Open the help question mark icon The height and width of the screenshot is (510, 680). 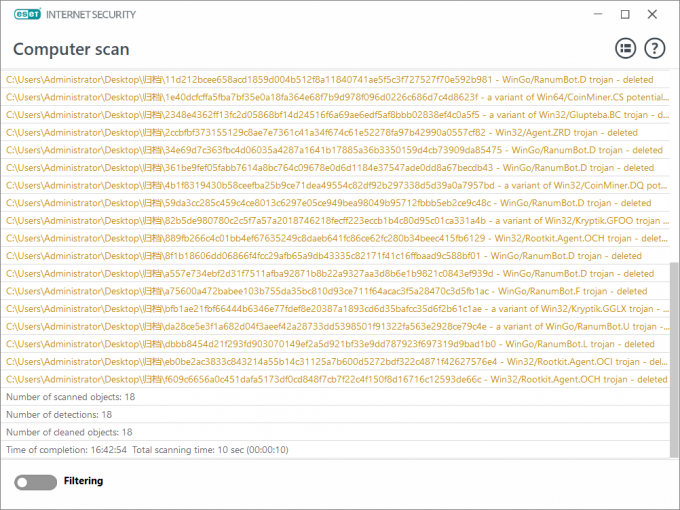tap(654, 48)
